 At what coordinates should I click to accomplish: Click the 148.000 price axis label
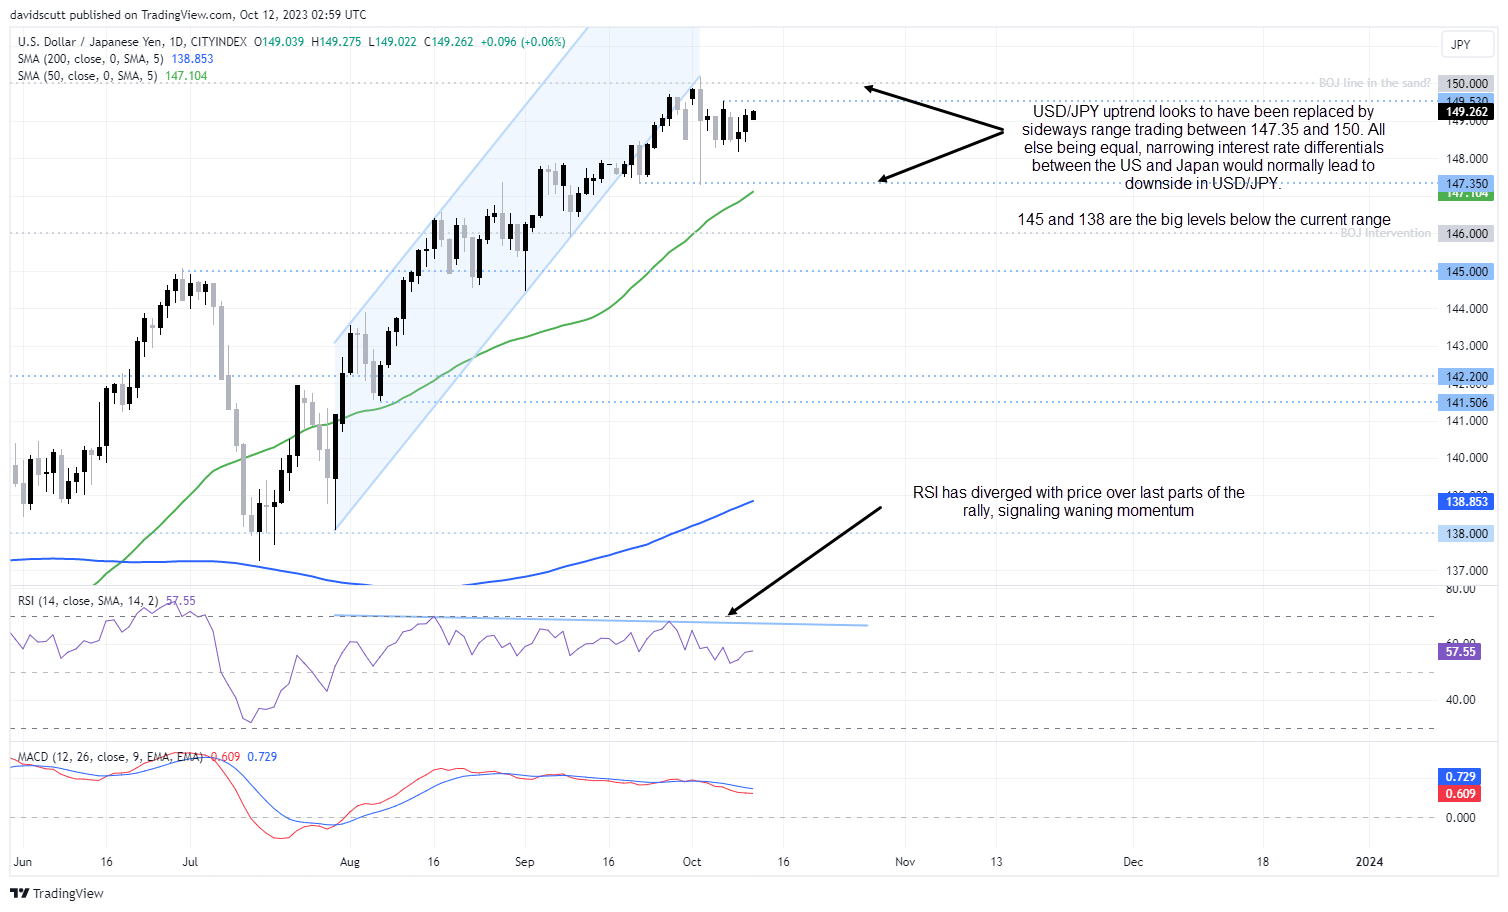pyautogui.click(x=1467, y=158)
